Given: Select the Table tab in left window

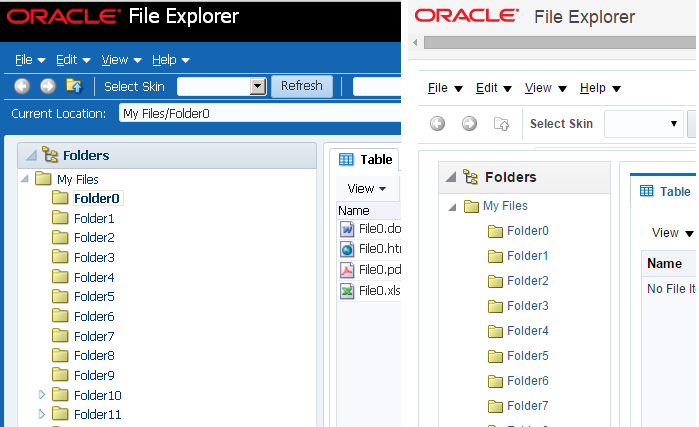Looking at the screenshot, I should [x=365, y=159].
